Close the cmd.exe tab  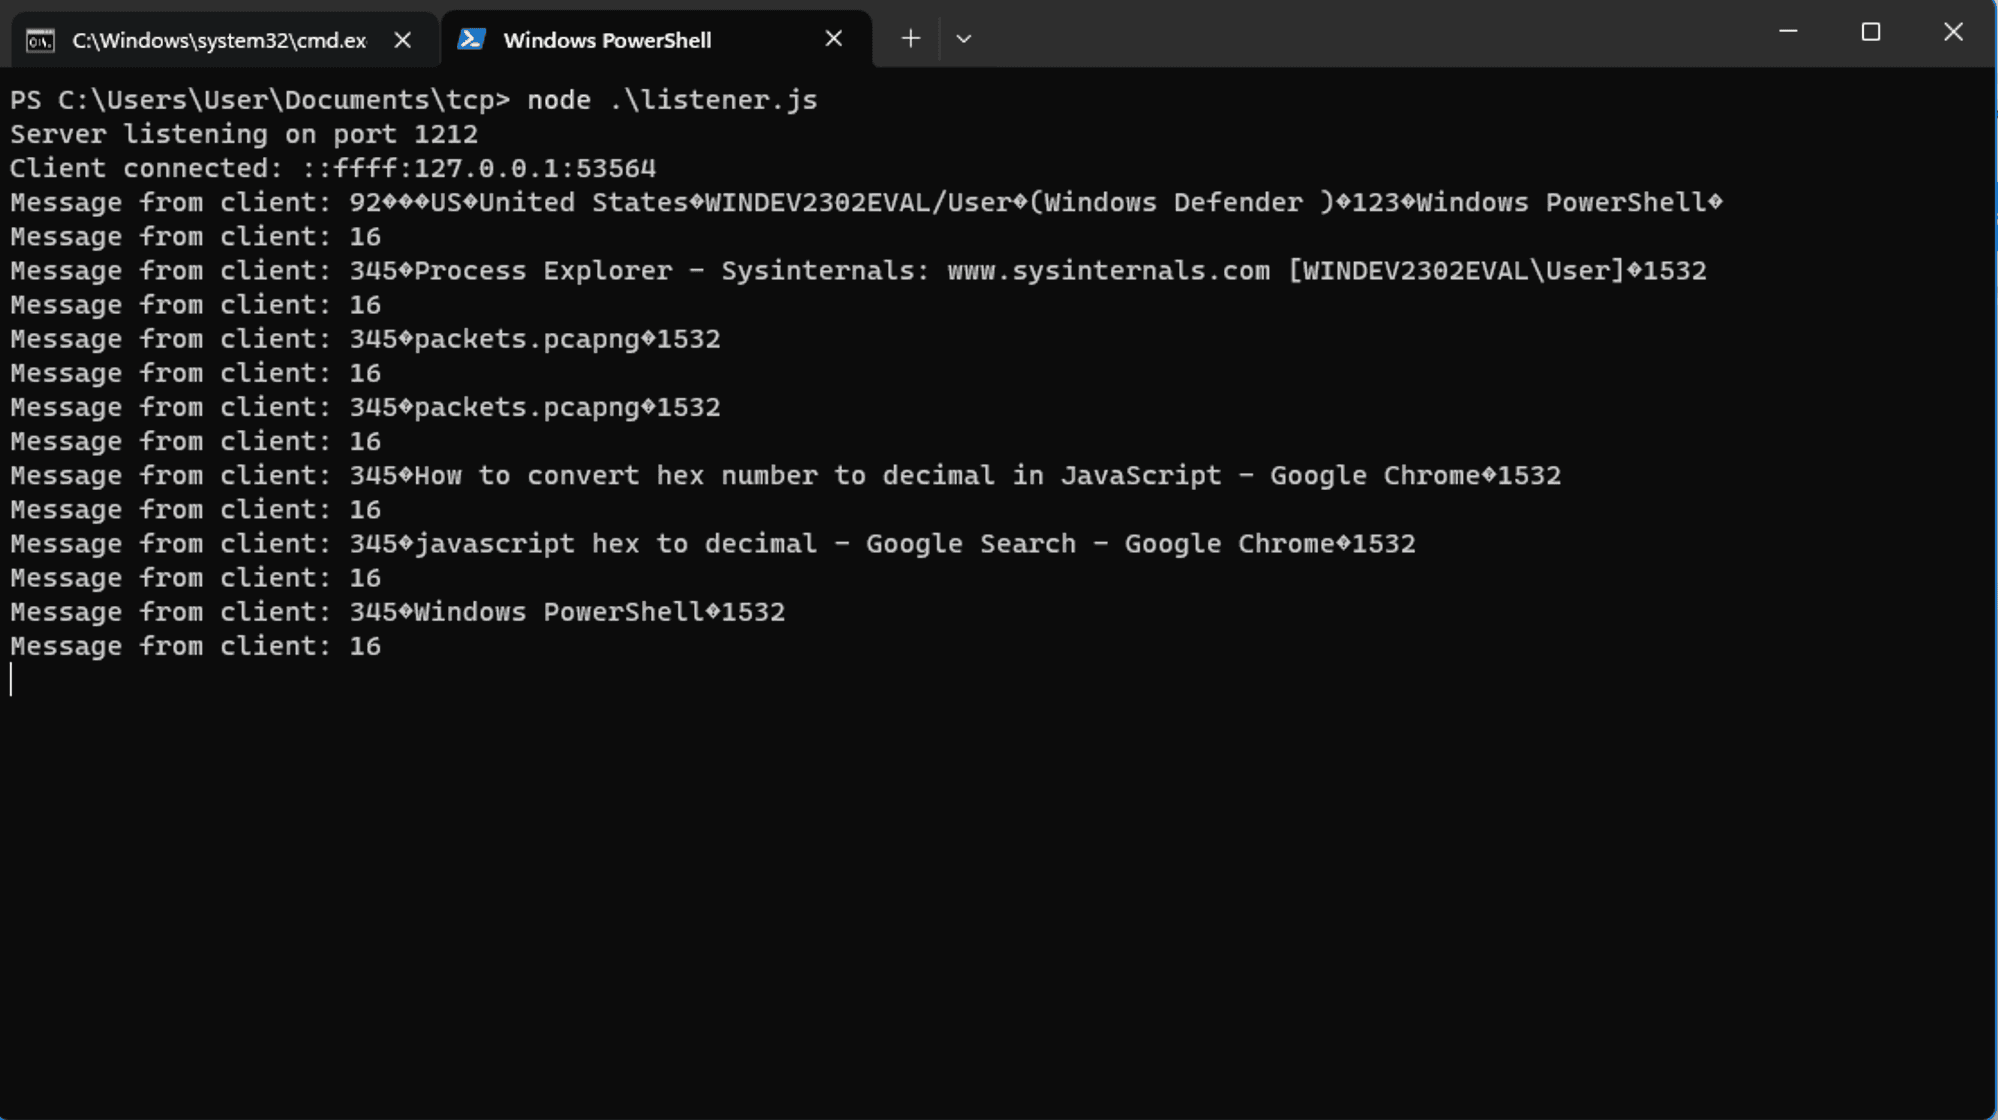(x=402, y=40)
